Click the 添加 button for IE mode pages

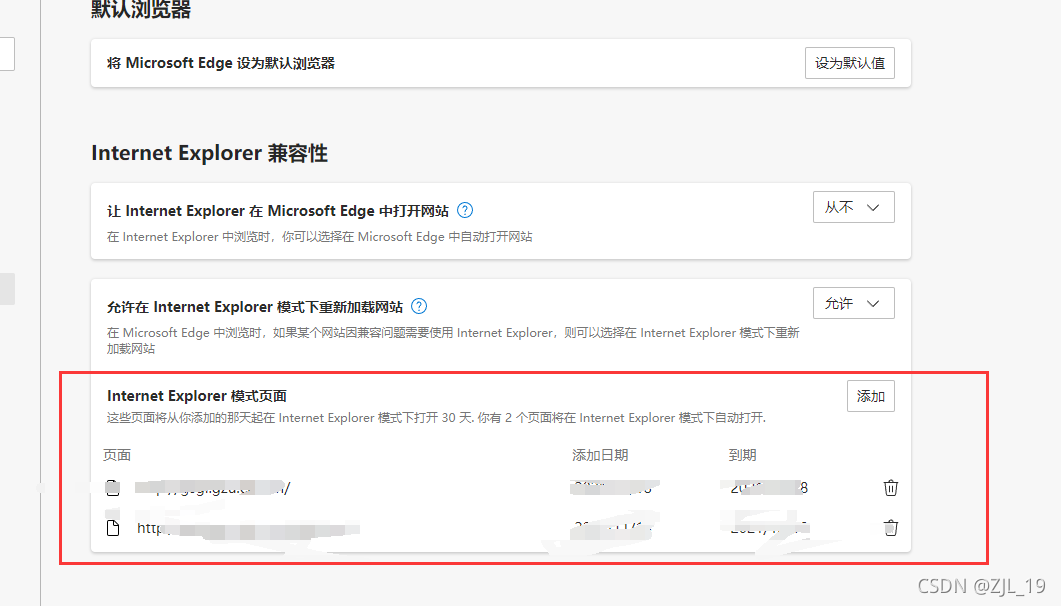point(870,396)
